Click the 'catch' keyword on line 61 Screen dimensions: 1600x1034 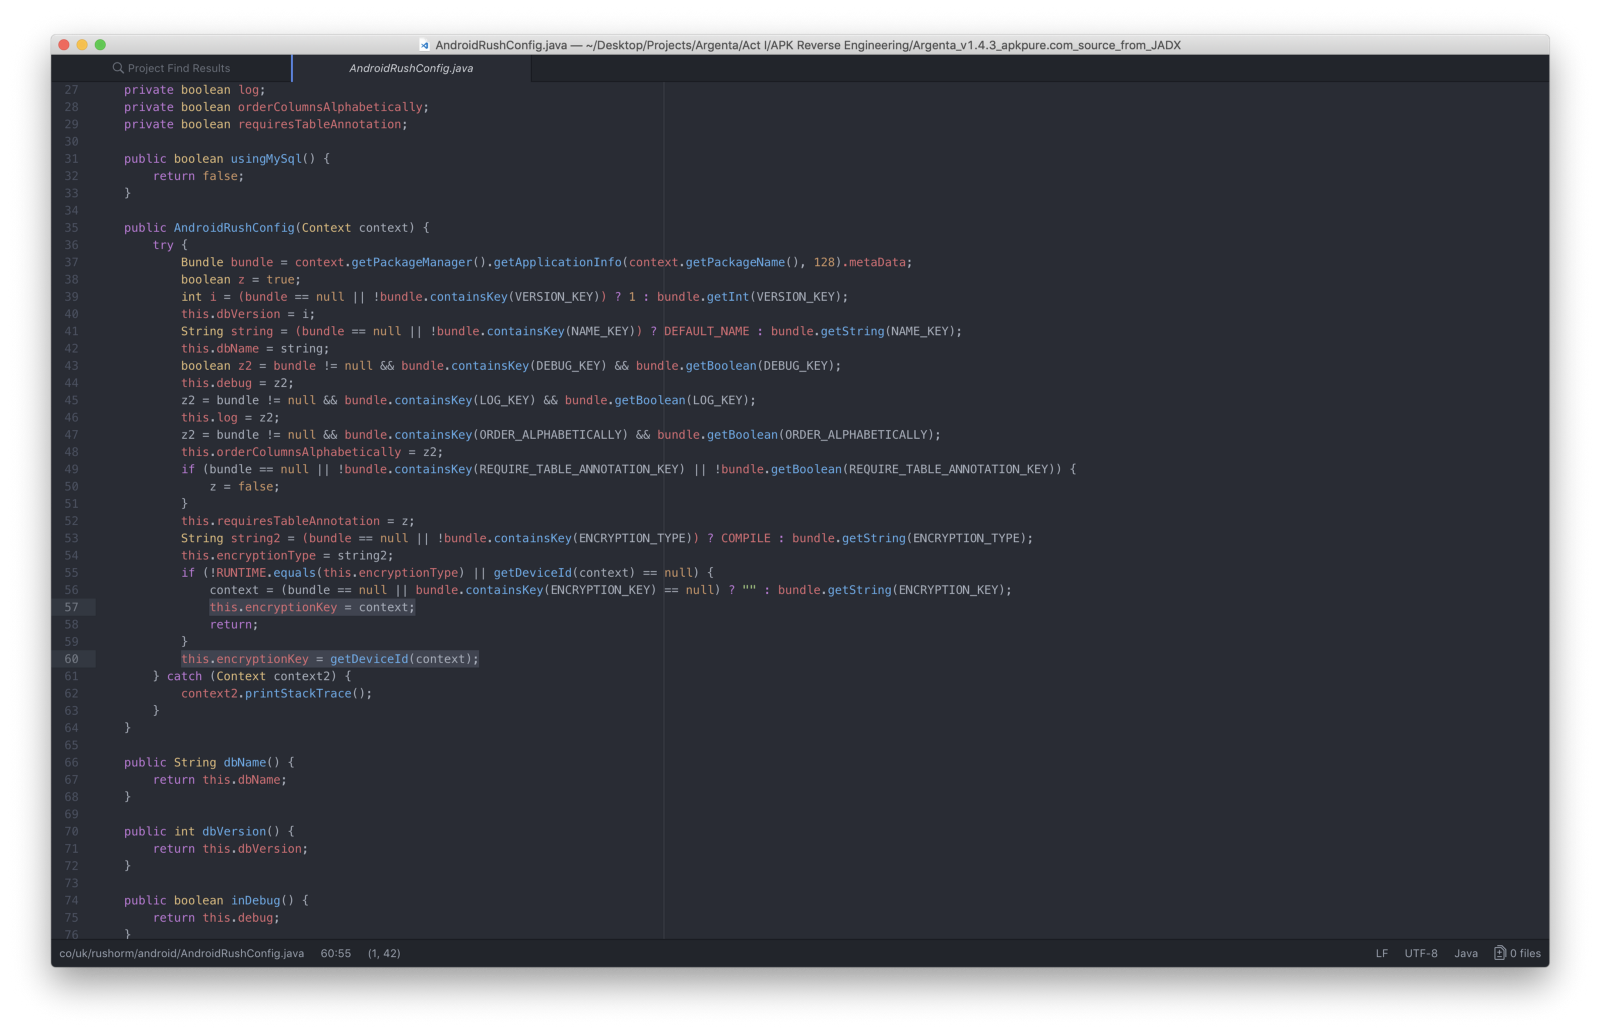[185, 676]
